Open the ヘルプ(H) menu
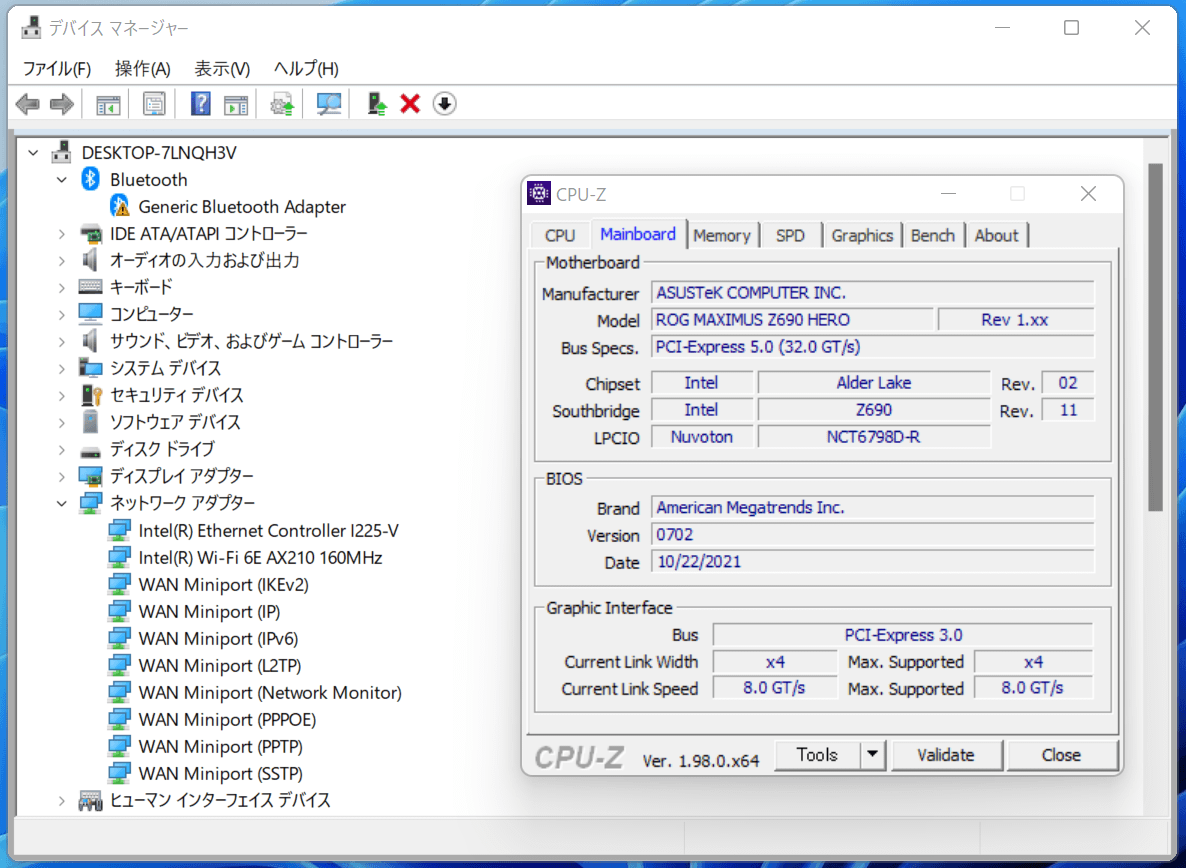 [306, 69]
